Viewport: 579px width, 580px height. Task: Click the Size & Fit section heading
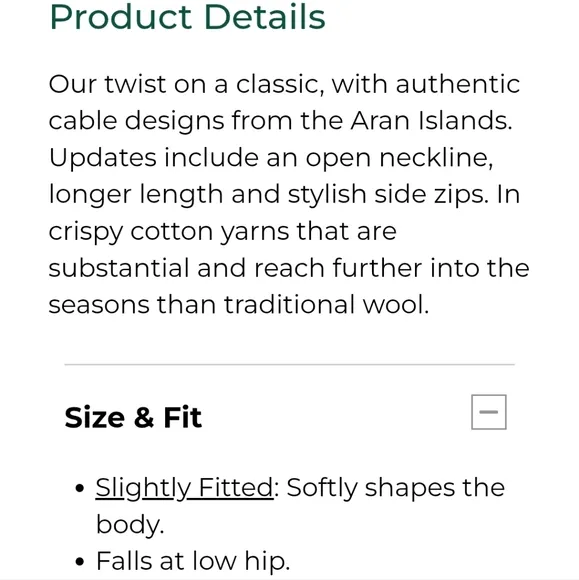133,417
